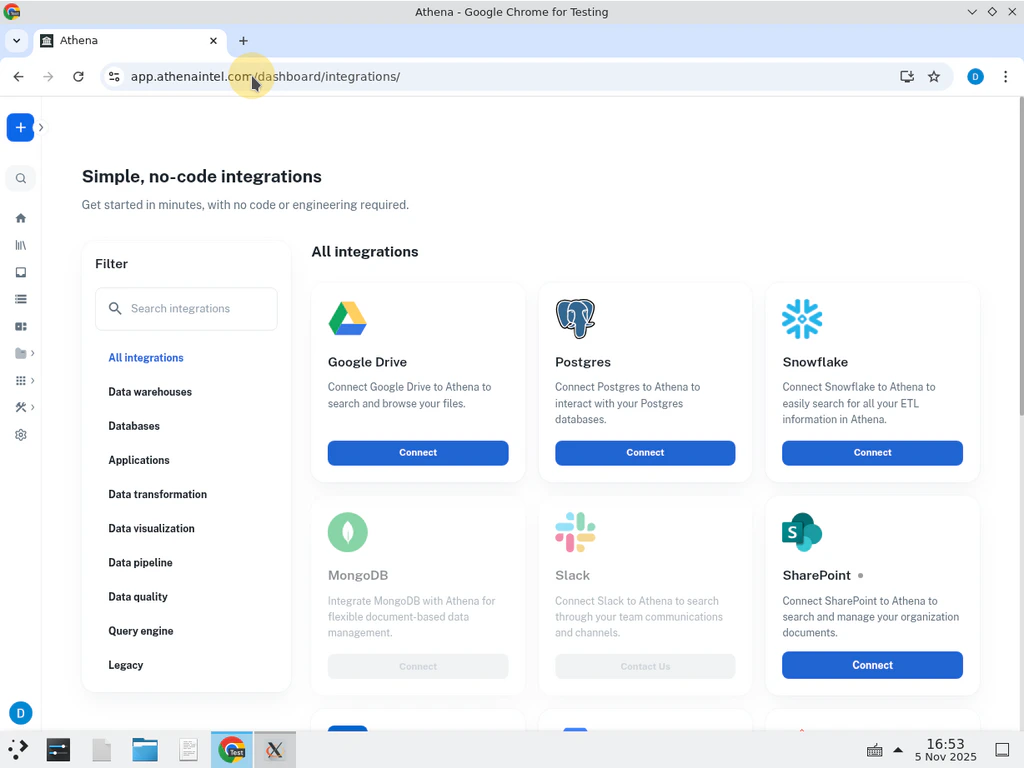Reload the page with refresh icon

pyautogui.click(x=78, y=76)
